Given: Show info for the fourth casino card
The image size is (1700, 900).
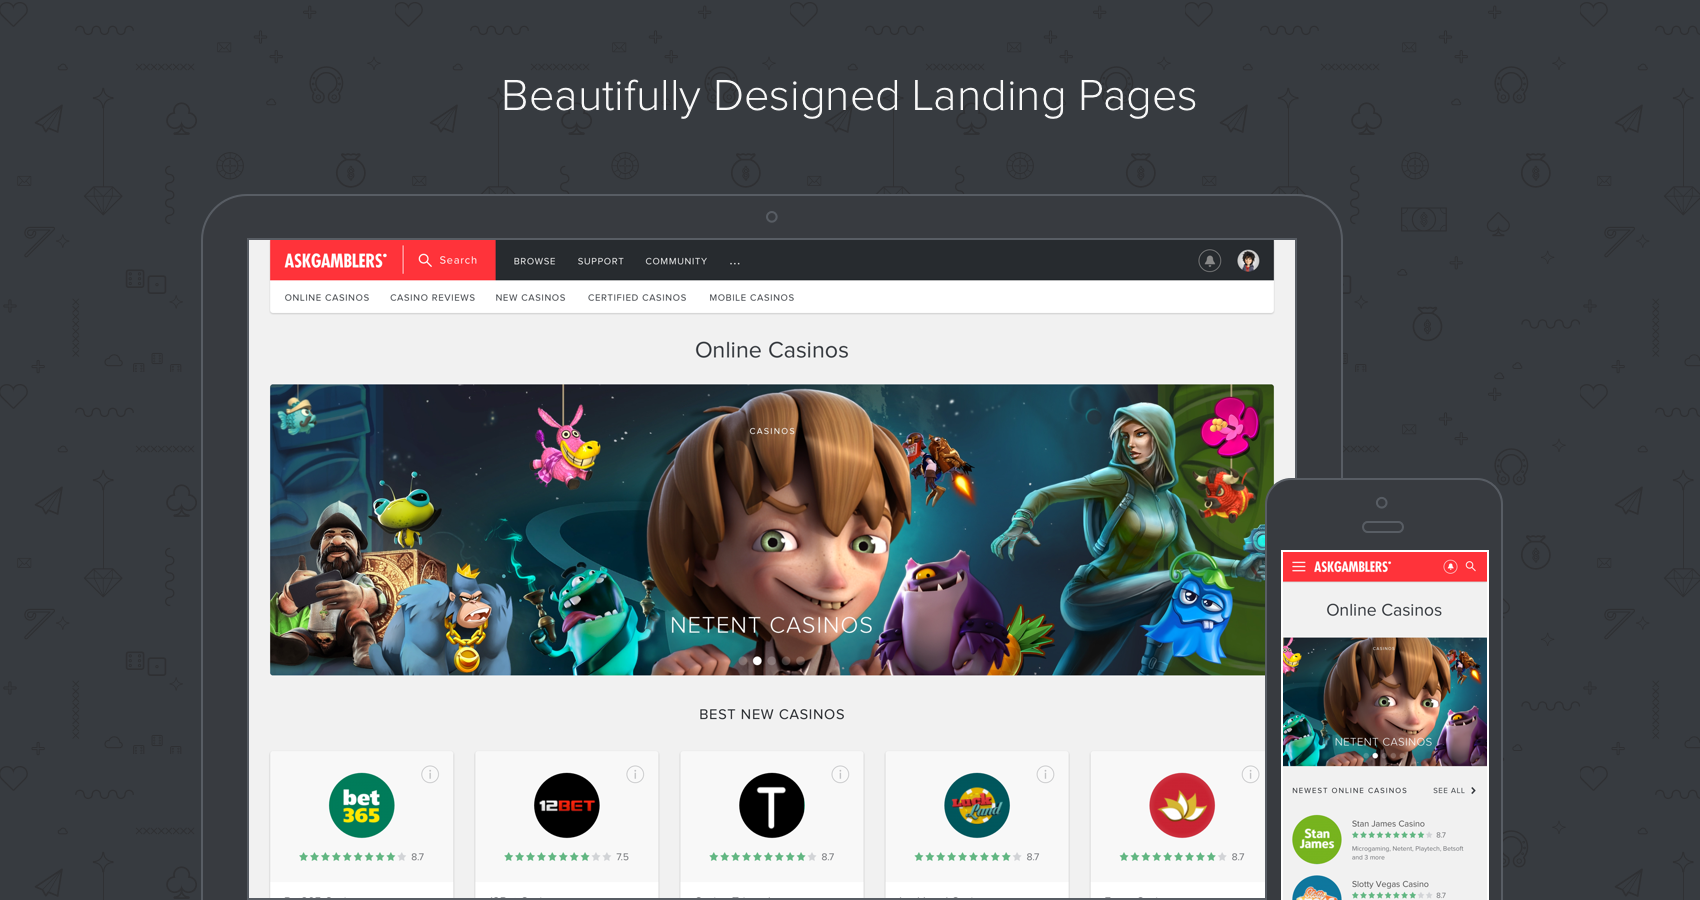Looking at the screenshot, I should click(x=1045, y=774).
